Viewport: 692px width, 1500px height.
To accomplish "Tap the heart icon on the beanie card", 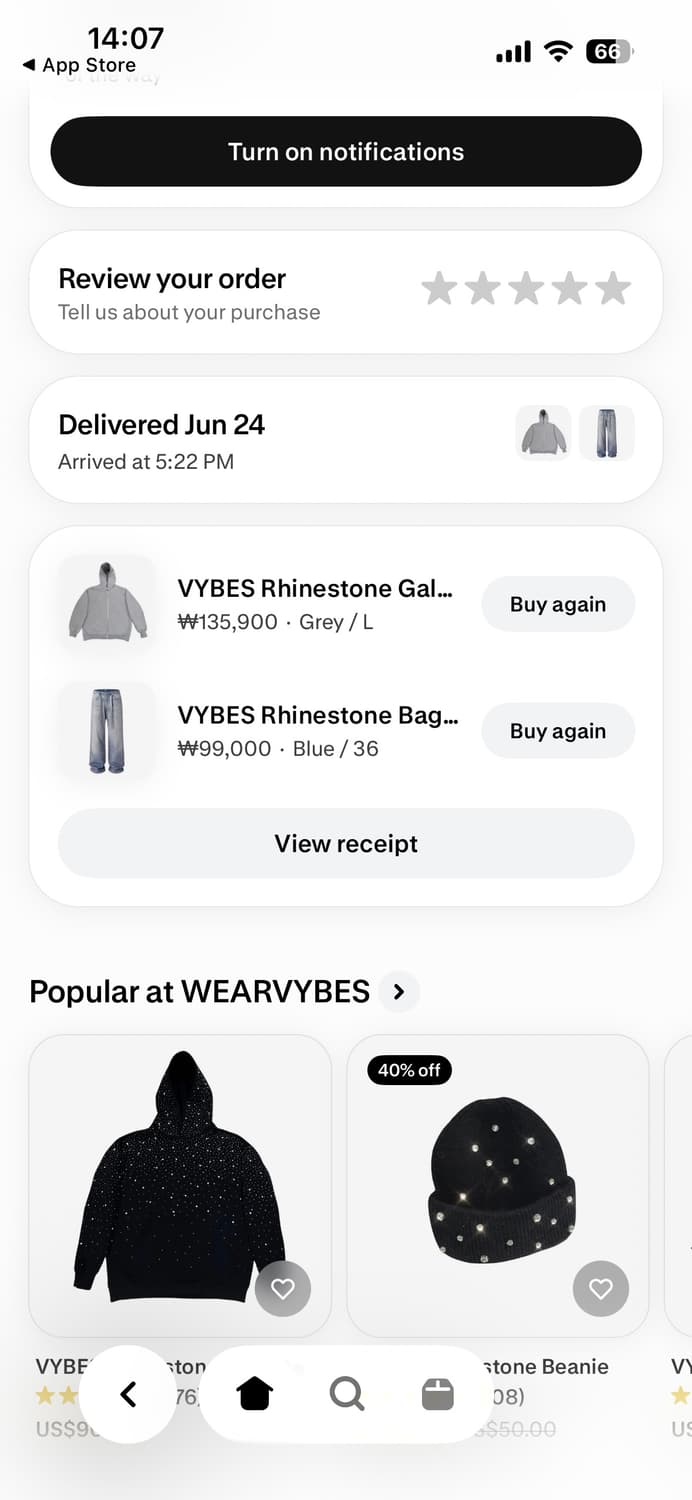I will click(x=601, y=1289).
